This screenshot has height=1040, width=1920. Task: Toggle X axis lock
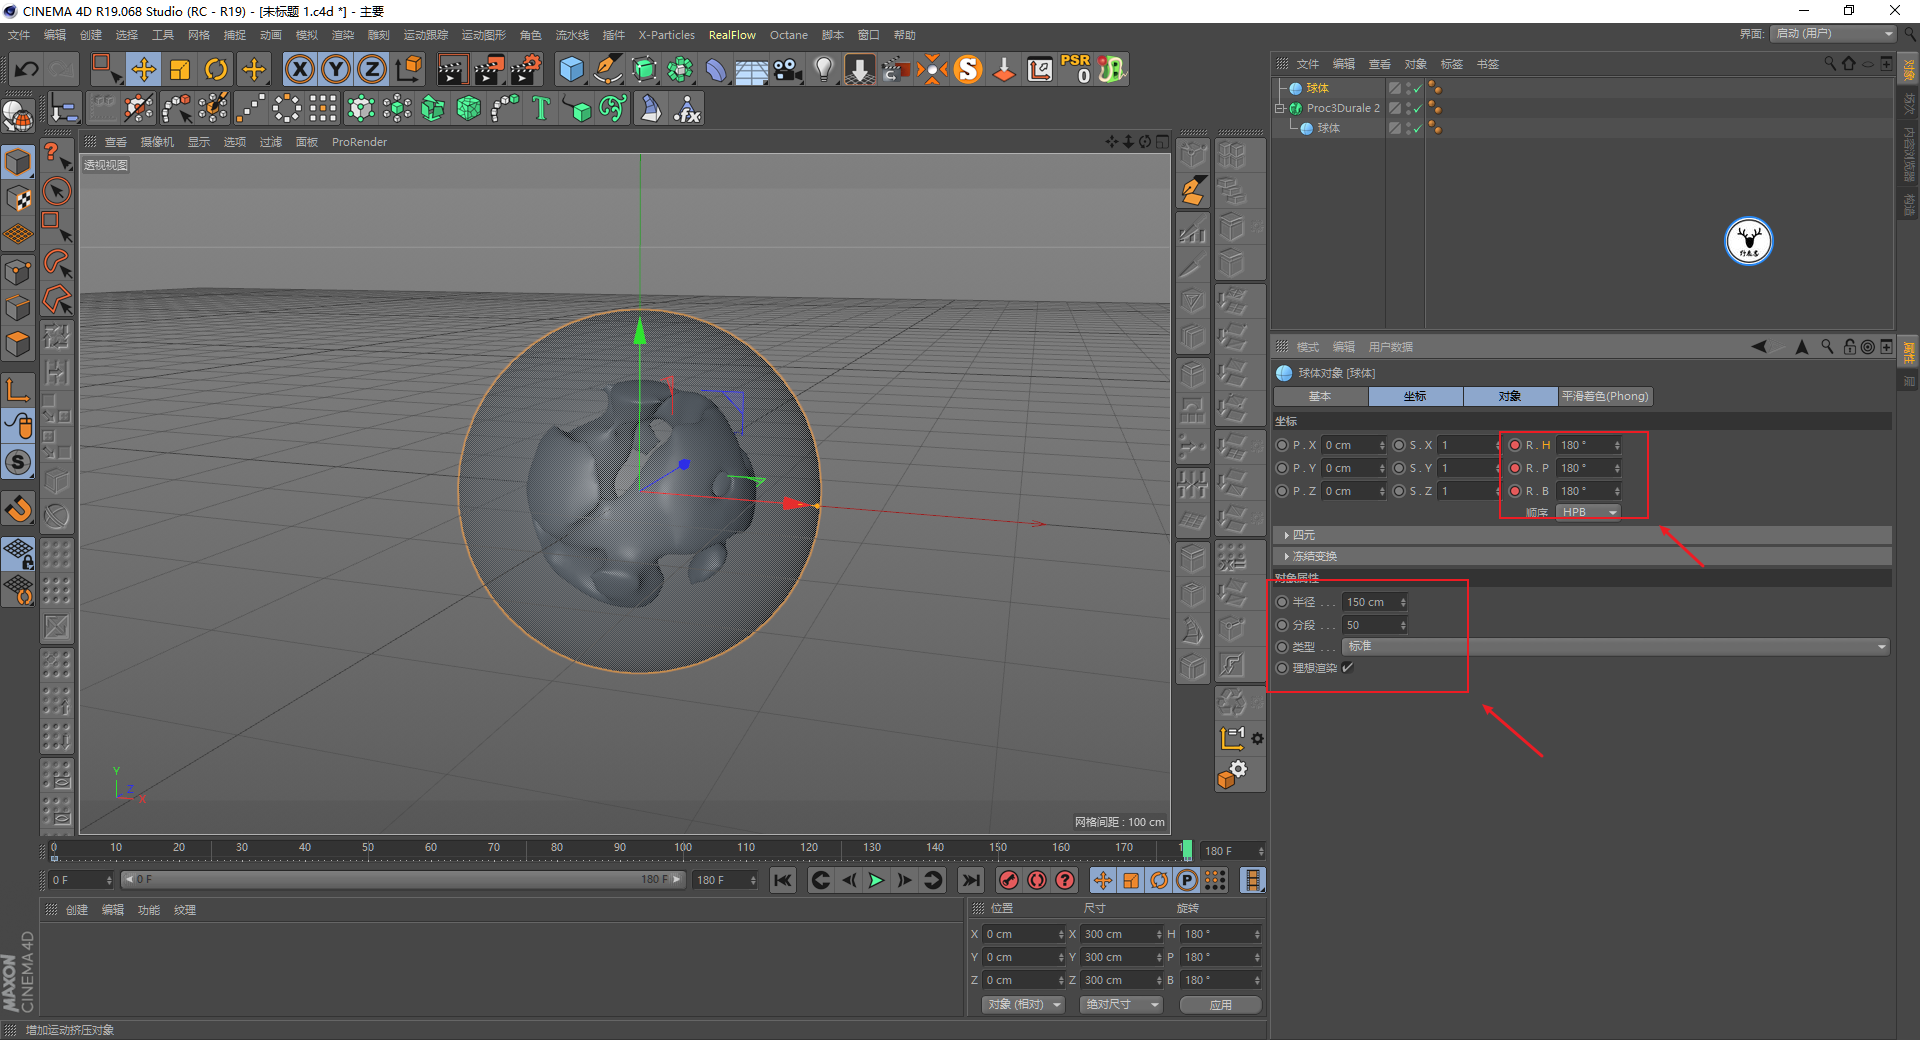[299, 69]
